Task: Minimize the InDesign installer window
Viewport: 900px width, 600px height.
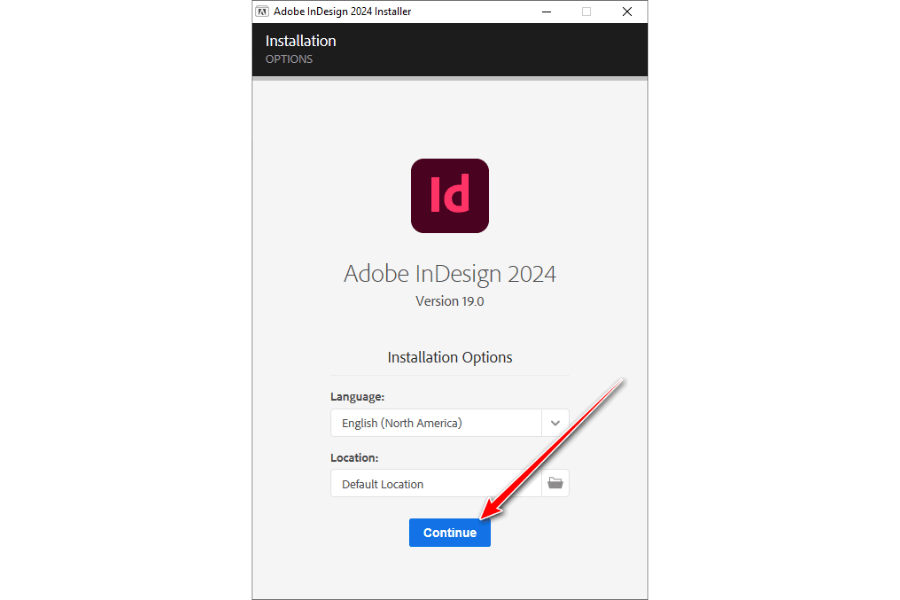Action: point(546,12)
